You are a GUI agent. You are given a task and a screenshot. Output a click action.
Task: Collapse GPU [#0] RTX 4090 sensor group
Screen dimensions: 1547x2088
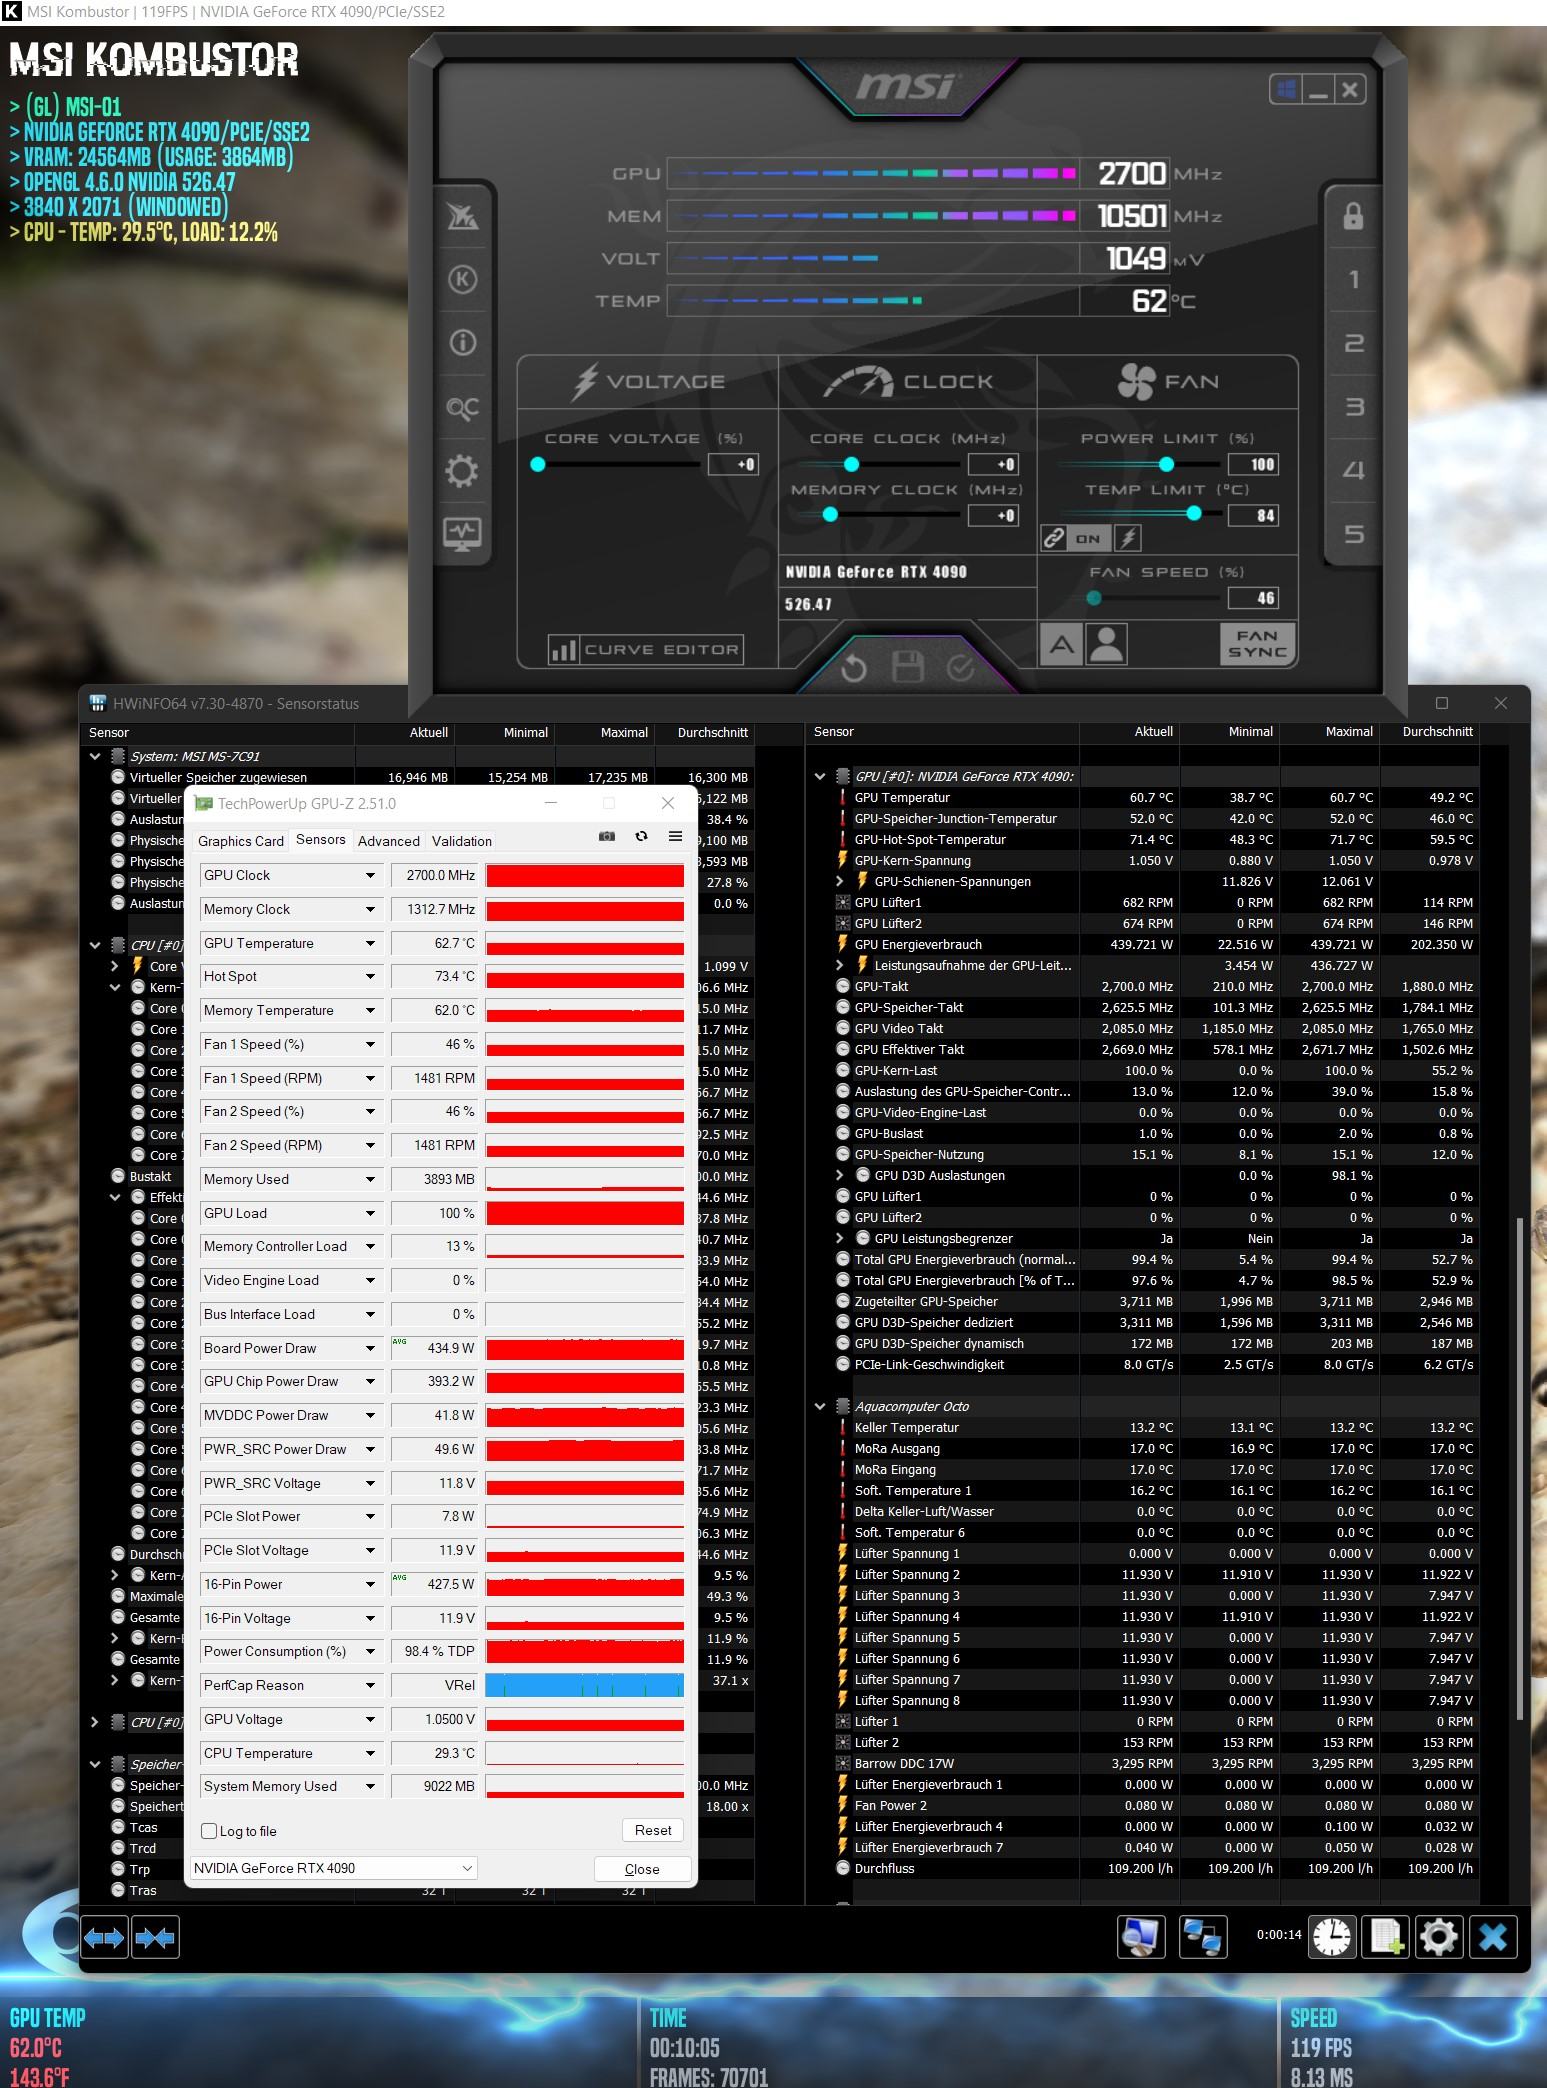tap(821, 776)
